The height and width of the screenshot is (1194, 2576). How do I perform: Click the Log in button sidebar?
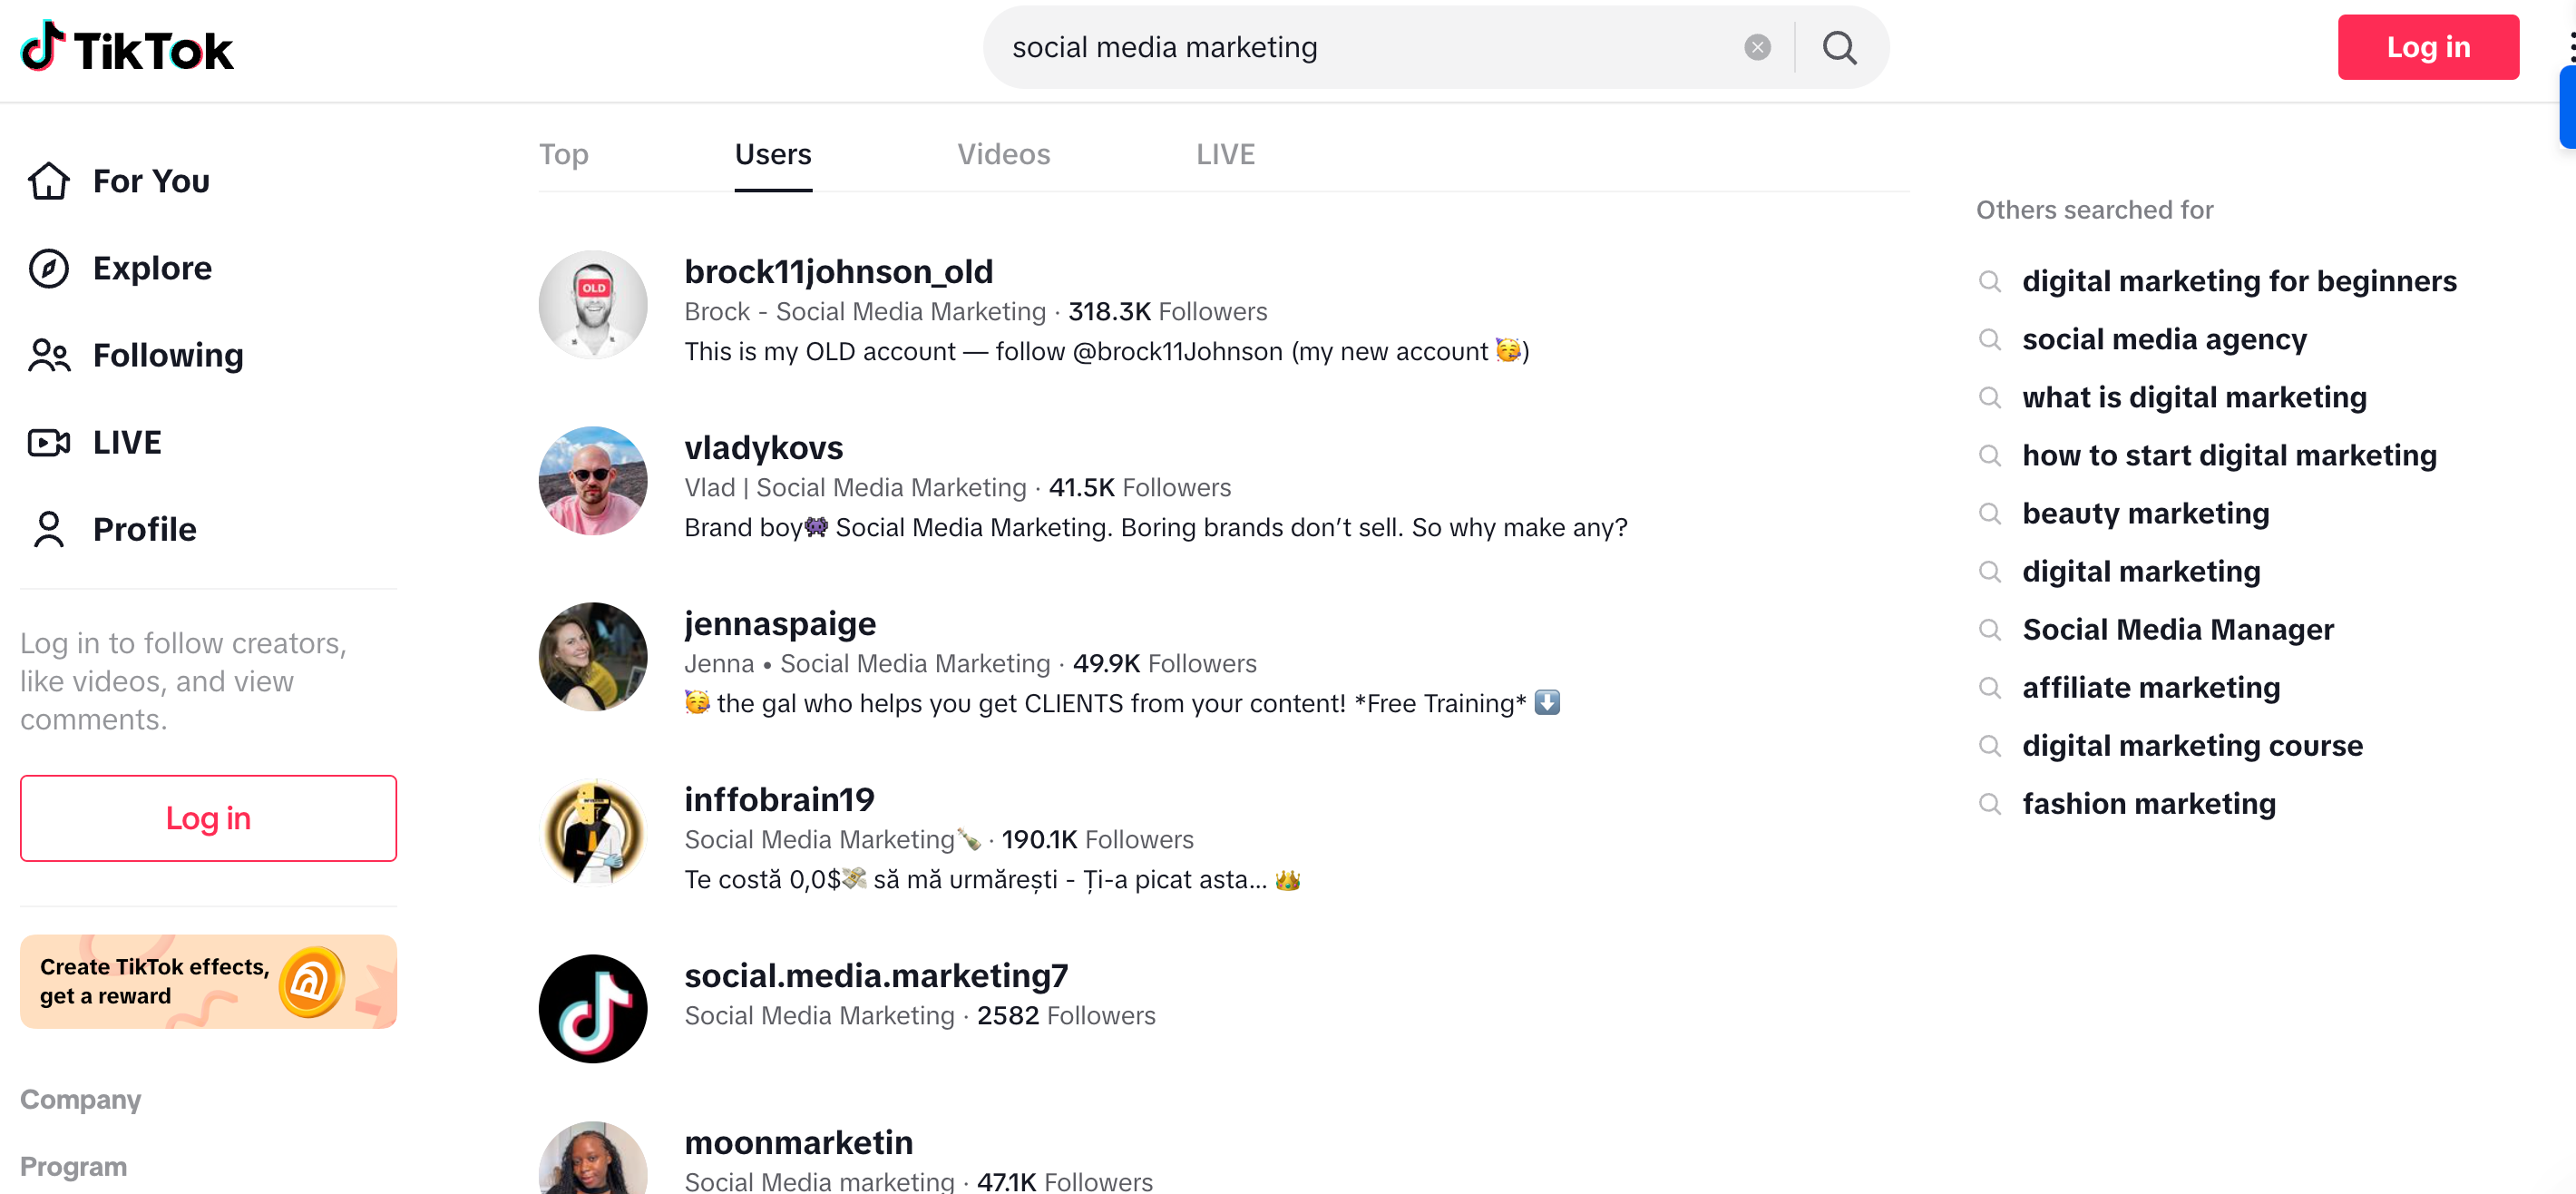tap(209, 817)
